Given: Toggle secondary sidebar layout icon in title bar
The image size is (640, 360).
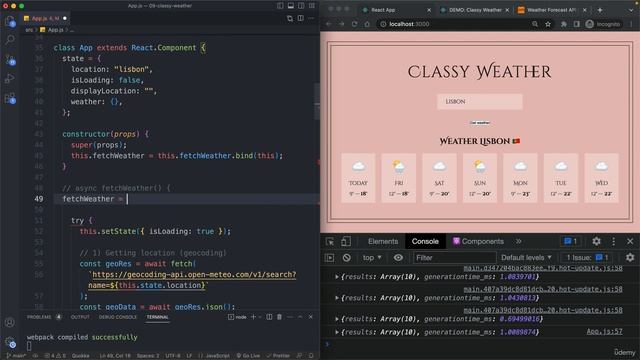Looking at the screenshot, I should pos(301,6).
